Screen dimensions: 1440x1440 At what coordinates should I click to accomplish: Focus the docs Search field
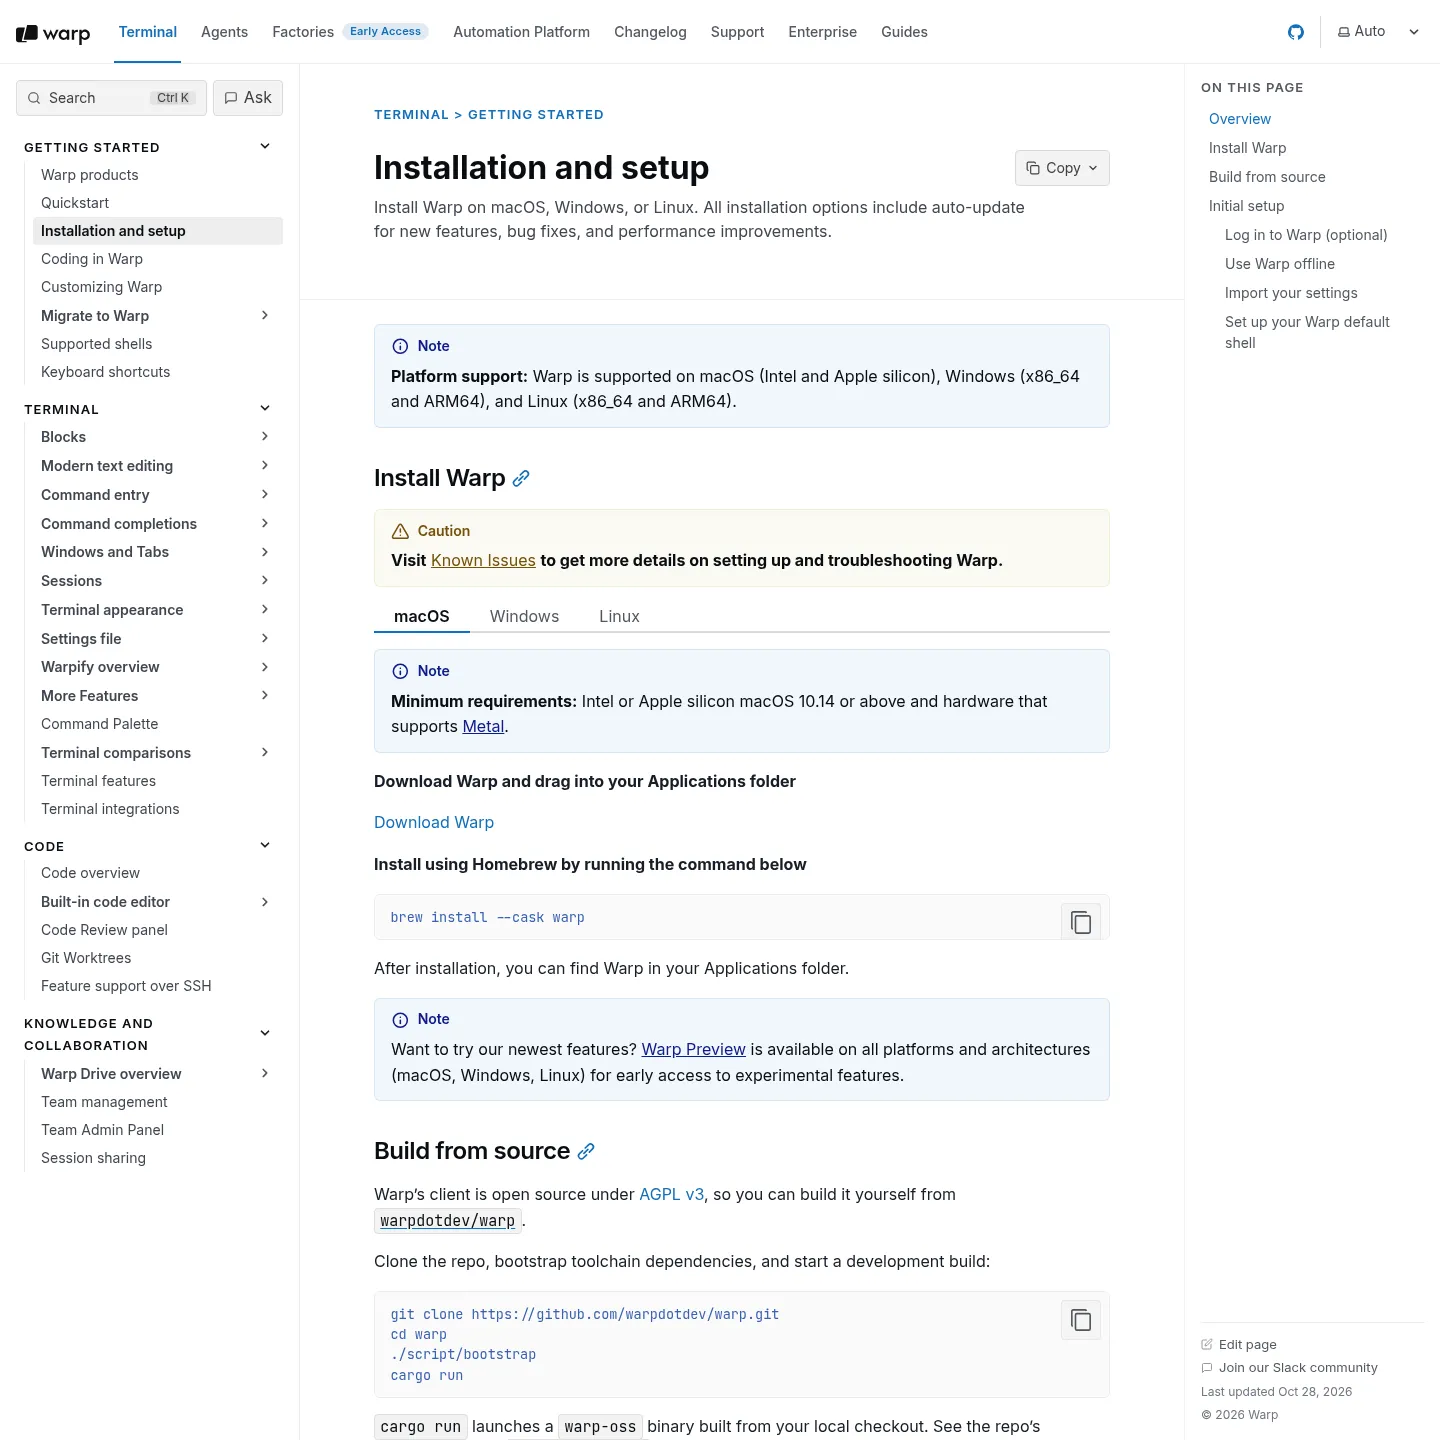point(111,98)
